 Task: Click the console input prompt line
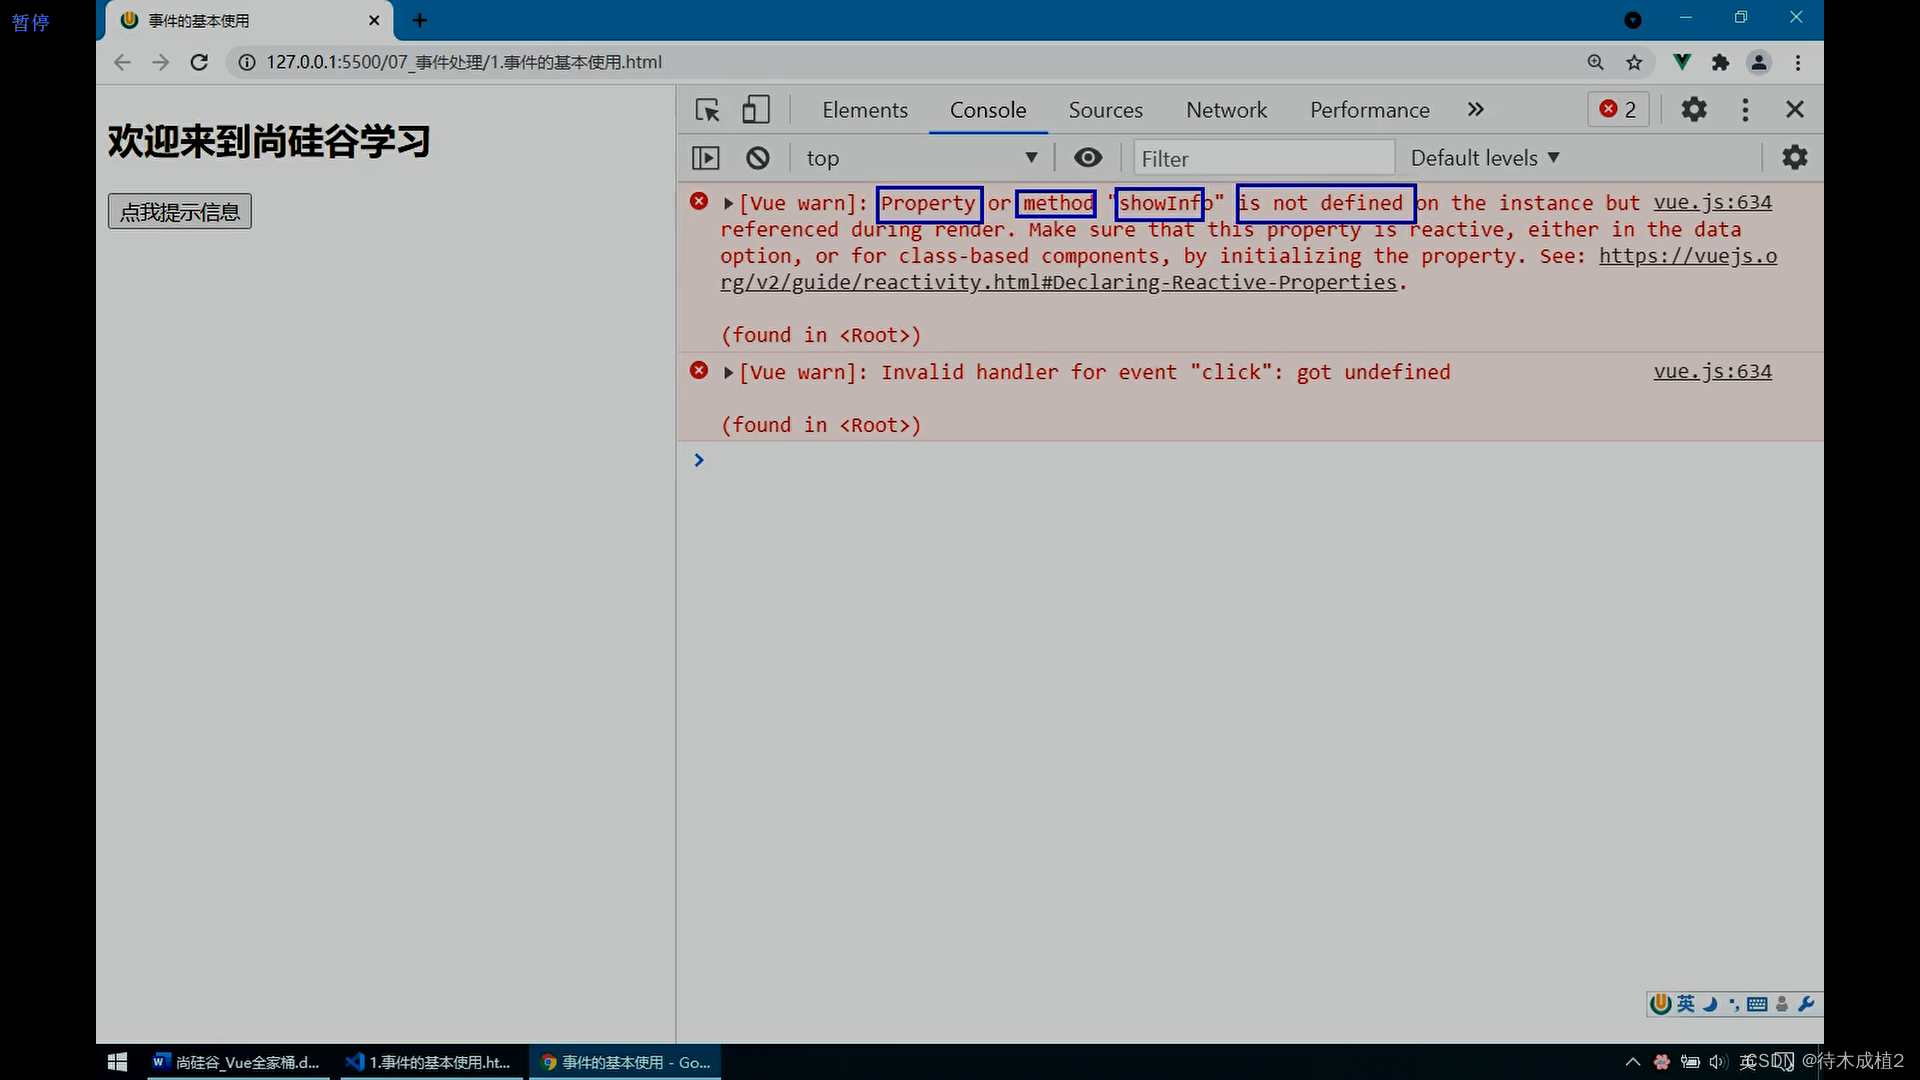[1250, 460]
